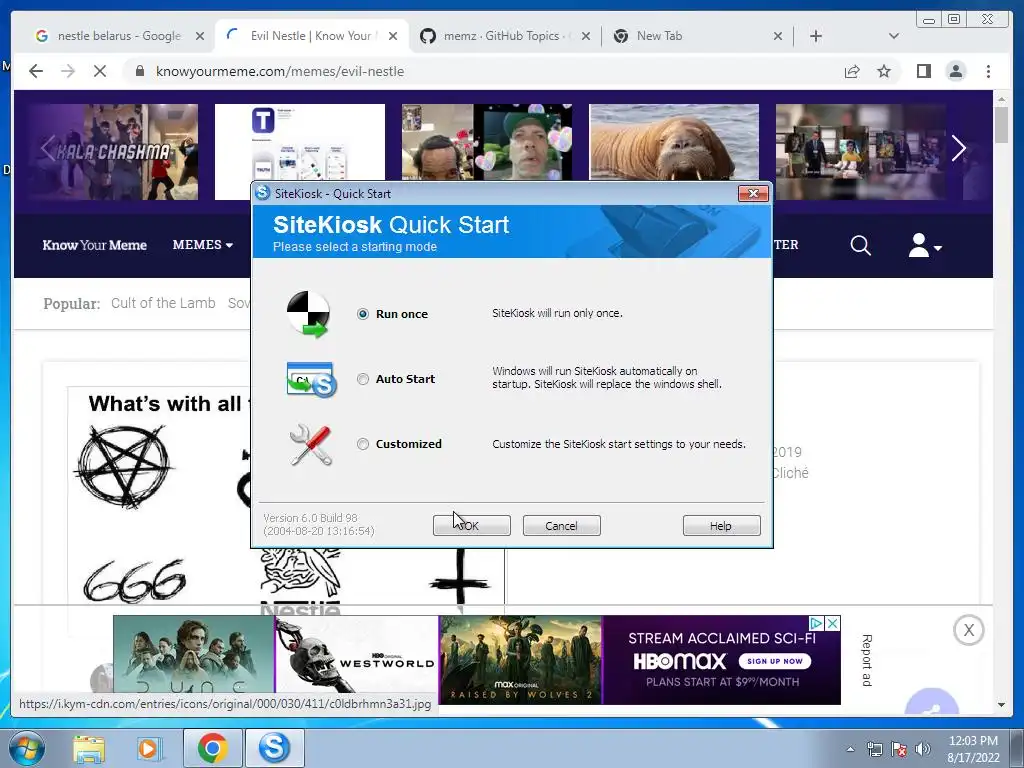Screen dimensions: 1024x768
Task: Open Windows Explorer from taskbar
Action: point(89,748)
